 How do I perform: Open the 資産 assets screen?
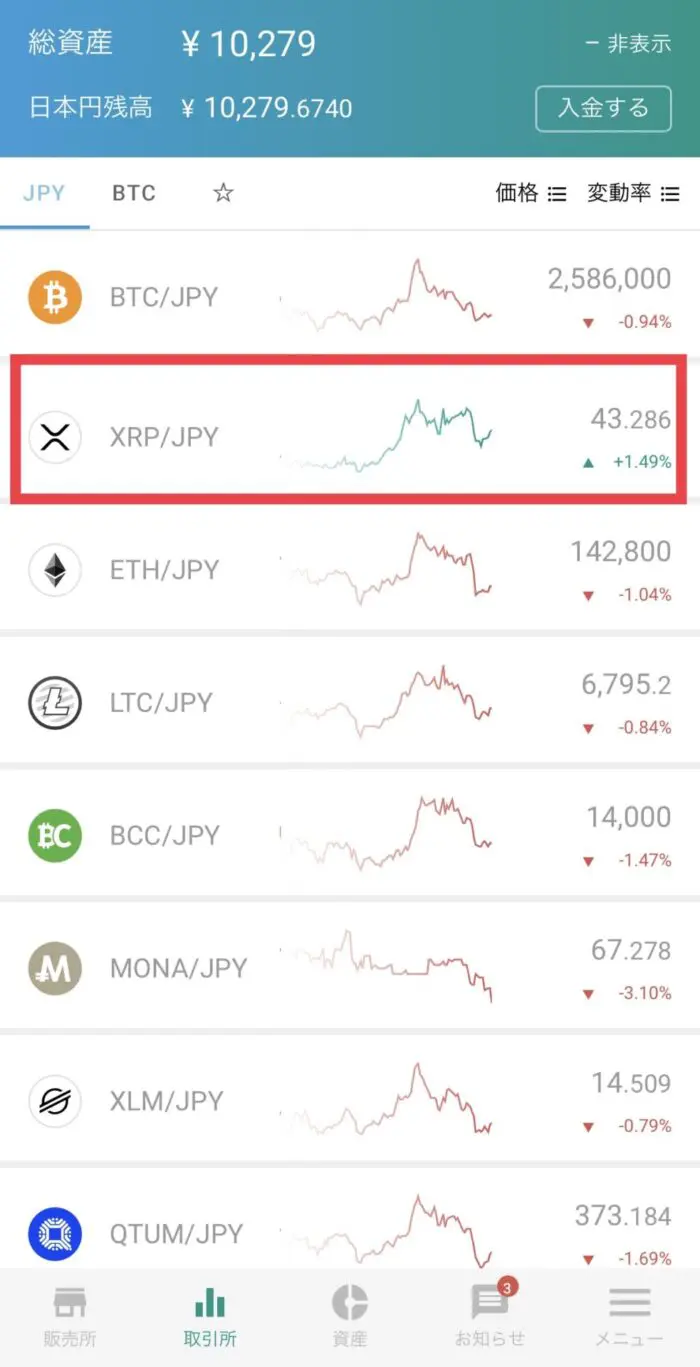pyautogui.click(x=348, y=1315)
